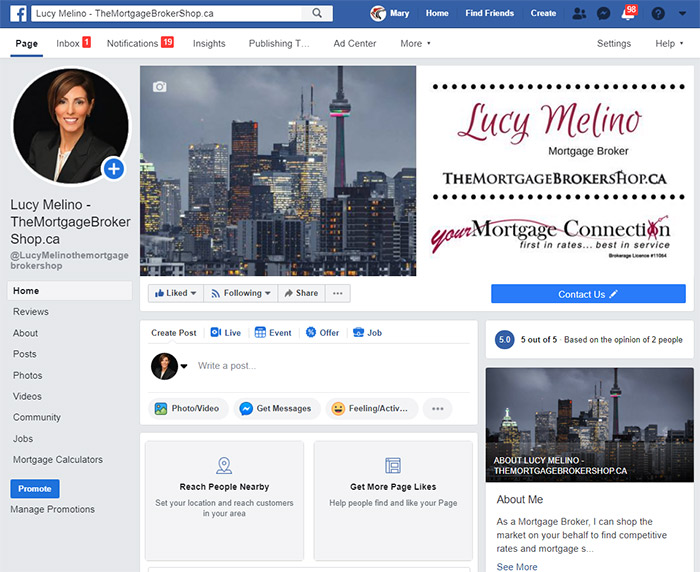Click the page profile picture

(71, 126)
